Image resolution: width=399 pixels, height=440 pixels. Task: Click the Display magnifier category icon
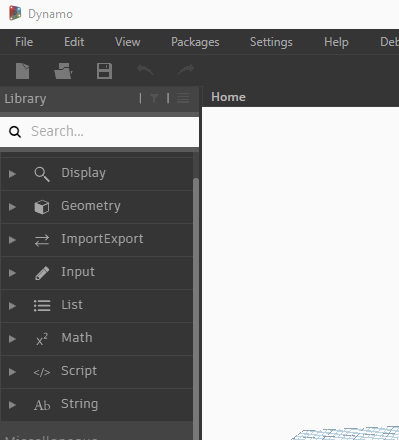pos(42,174)
